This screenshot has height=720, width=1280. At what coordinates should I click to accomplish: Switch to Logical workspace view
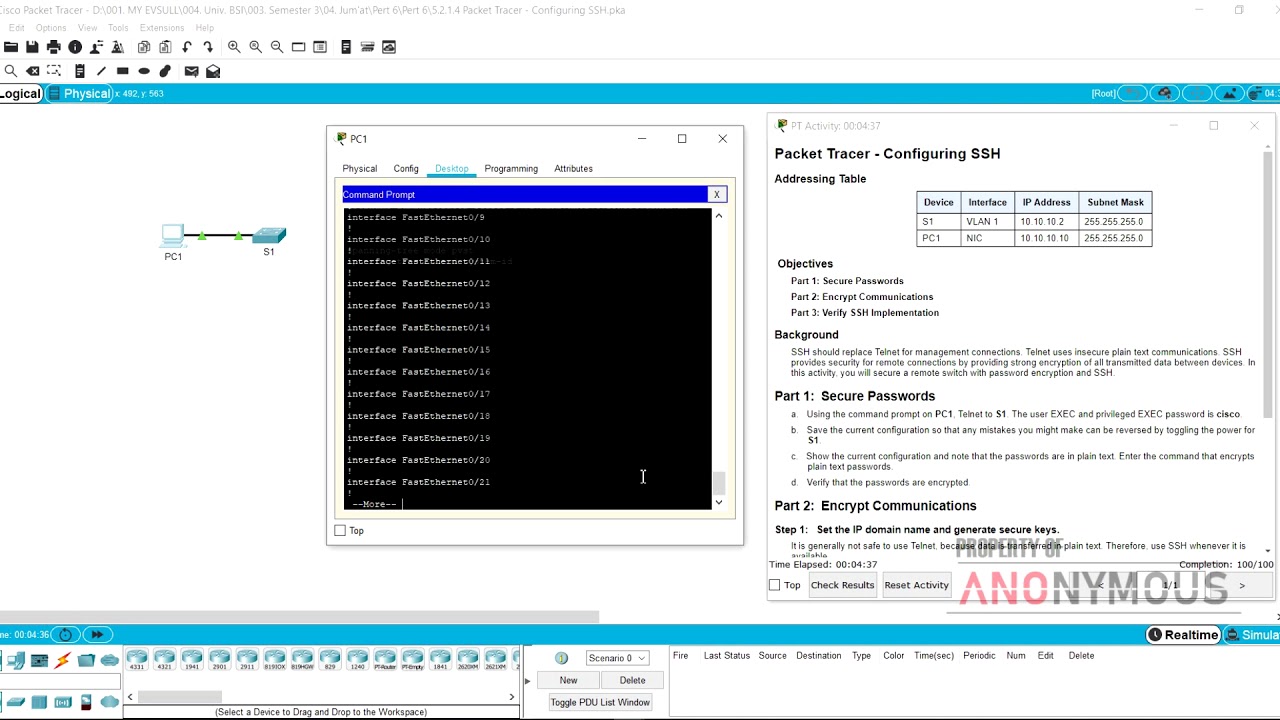click(x=20, y=93)
